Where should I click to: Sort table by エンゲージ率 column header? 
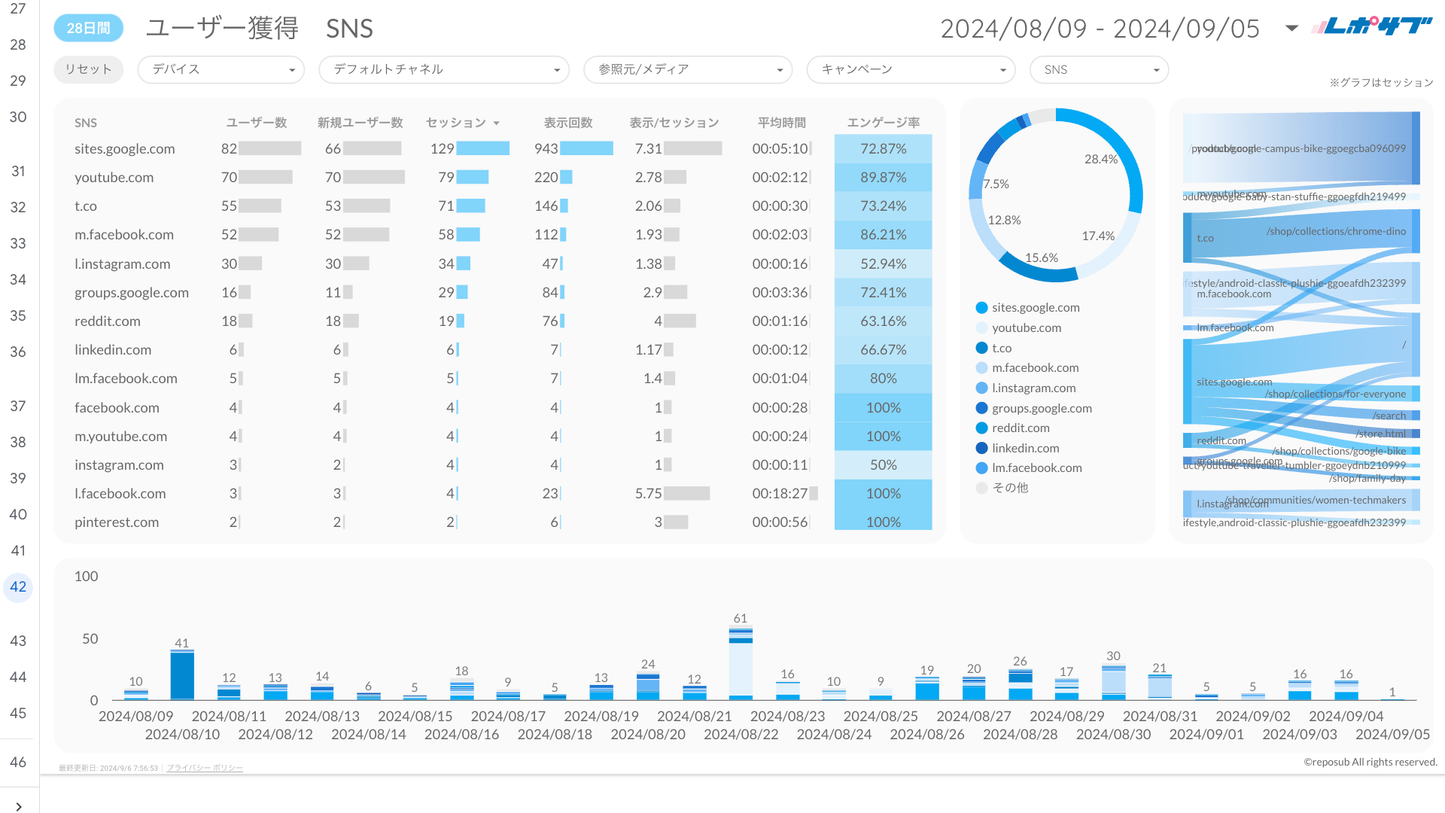point(883,123)
